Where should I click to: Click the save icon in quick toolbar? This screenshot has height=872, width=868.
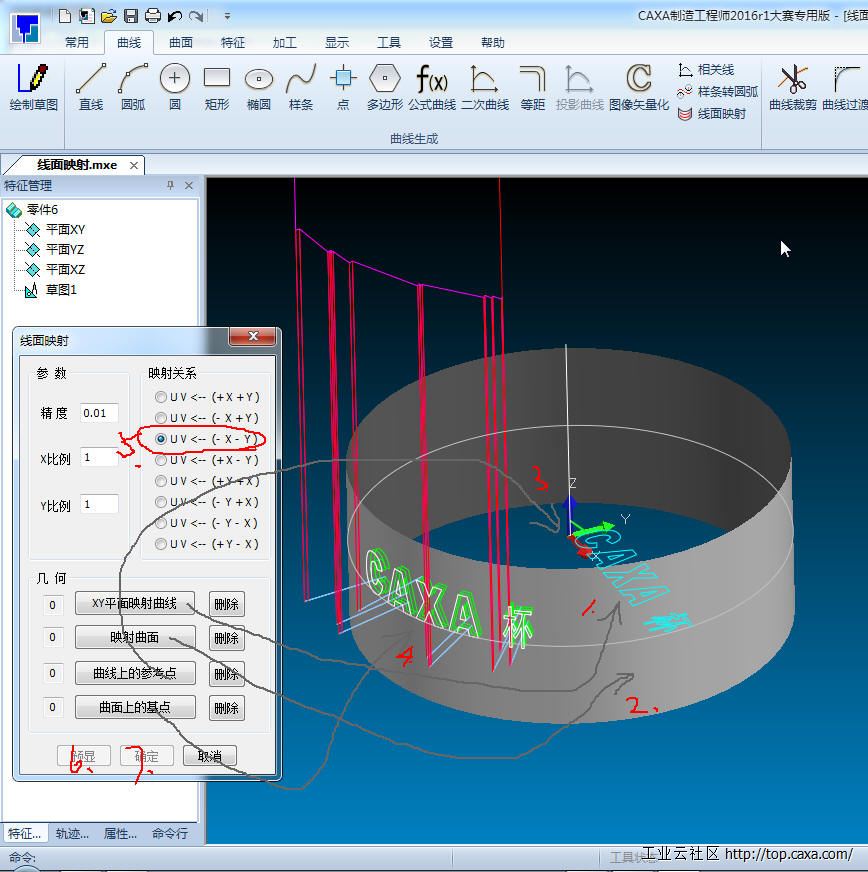coord(130,15)
